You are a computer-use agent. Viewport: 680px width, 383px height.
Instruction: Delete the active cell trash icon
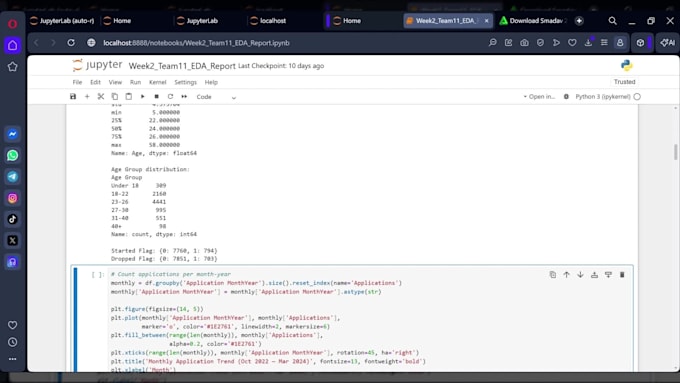622,275
